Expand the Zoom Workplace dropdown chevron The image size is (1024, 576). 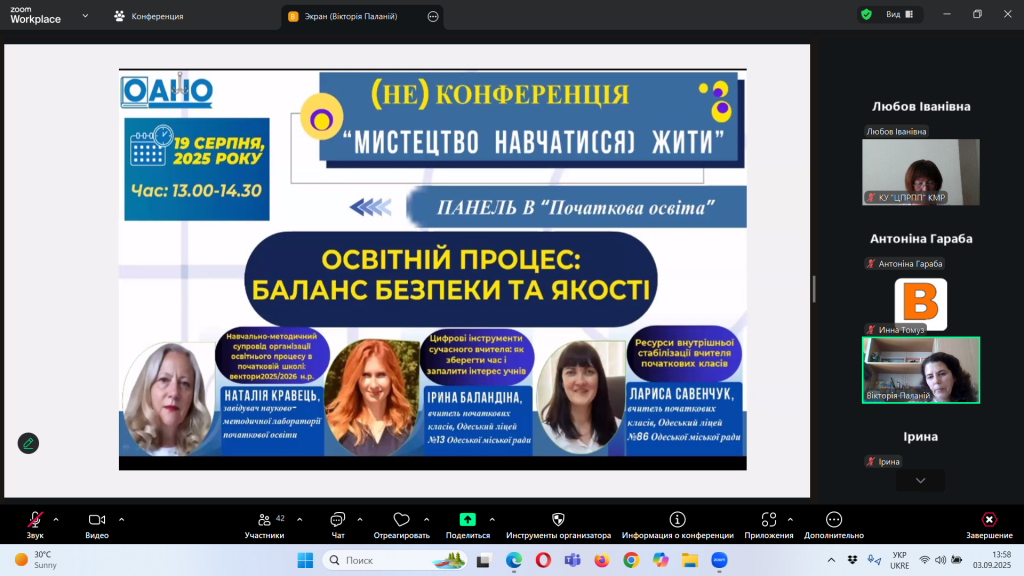coord(84,16)
